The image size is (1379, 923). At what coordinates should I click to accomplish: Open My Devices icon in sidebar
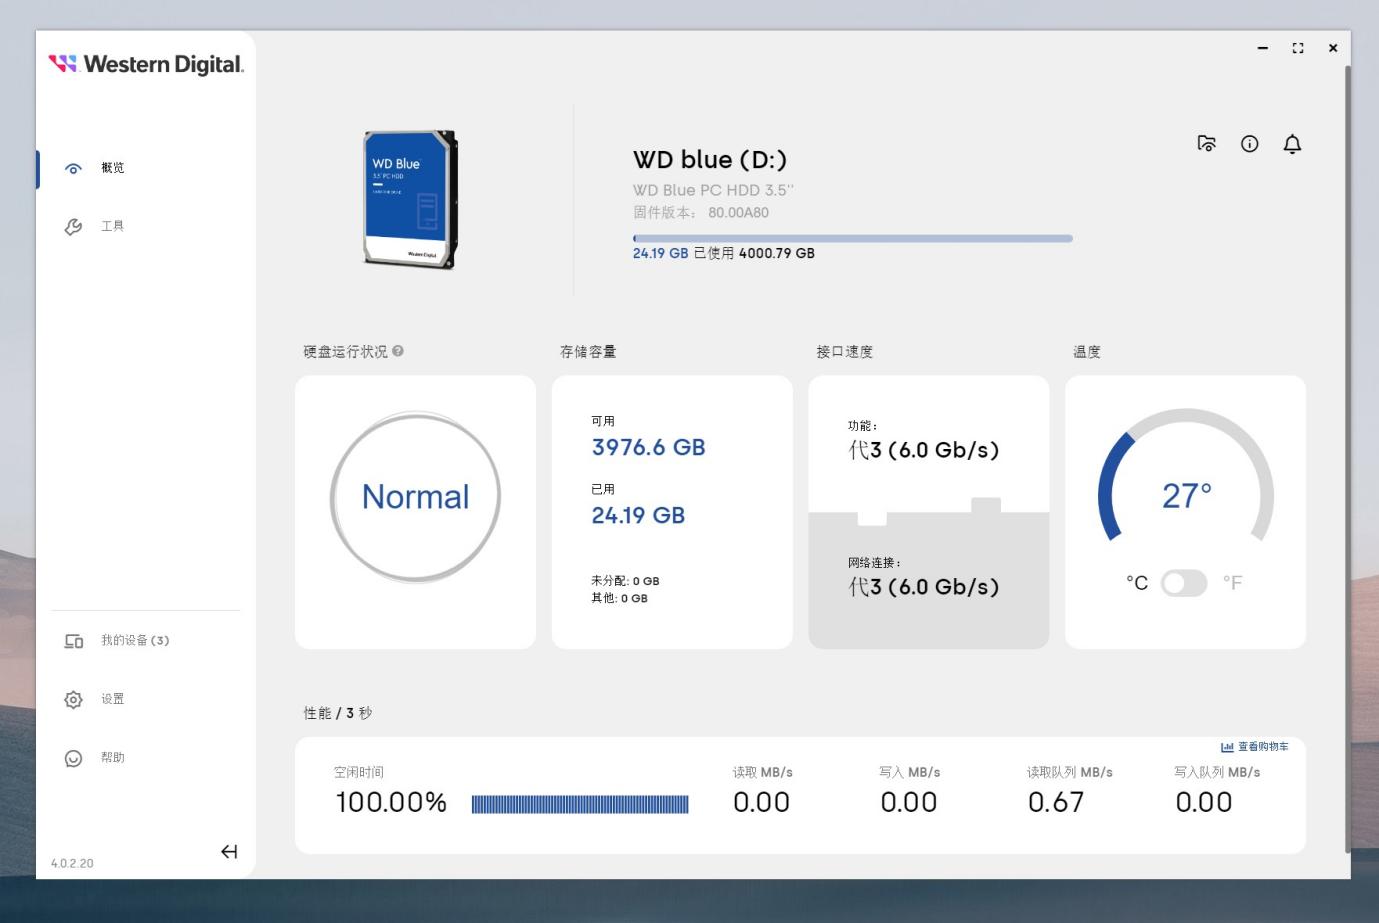pyautogui.click(x=74, y=641)
